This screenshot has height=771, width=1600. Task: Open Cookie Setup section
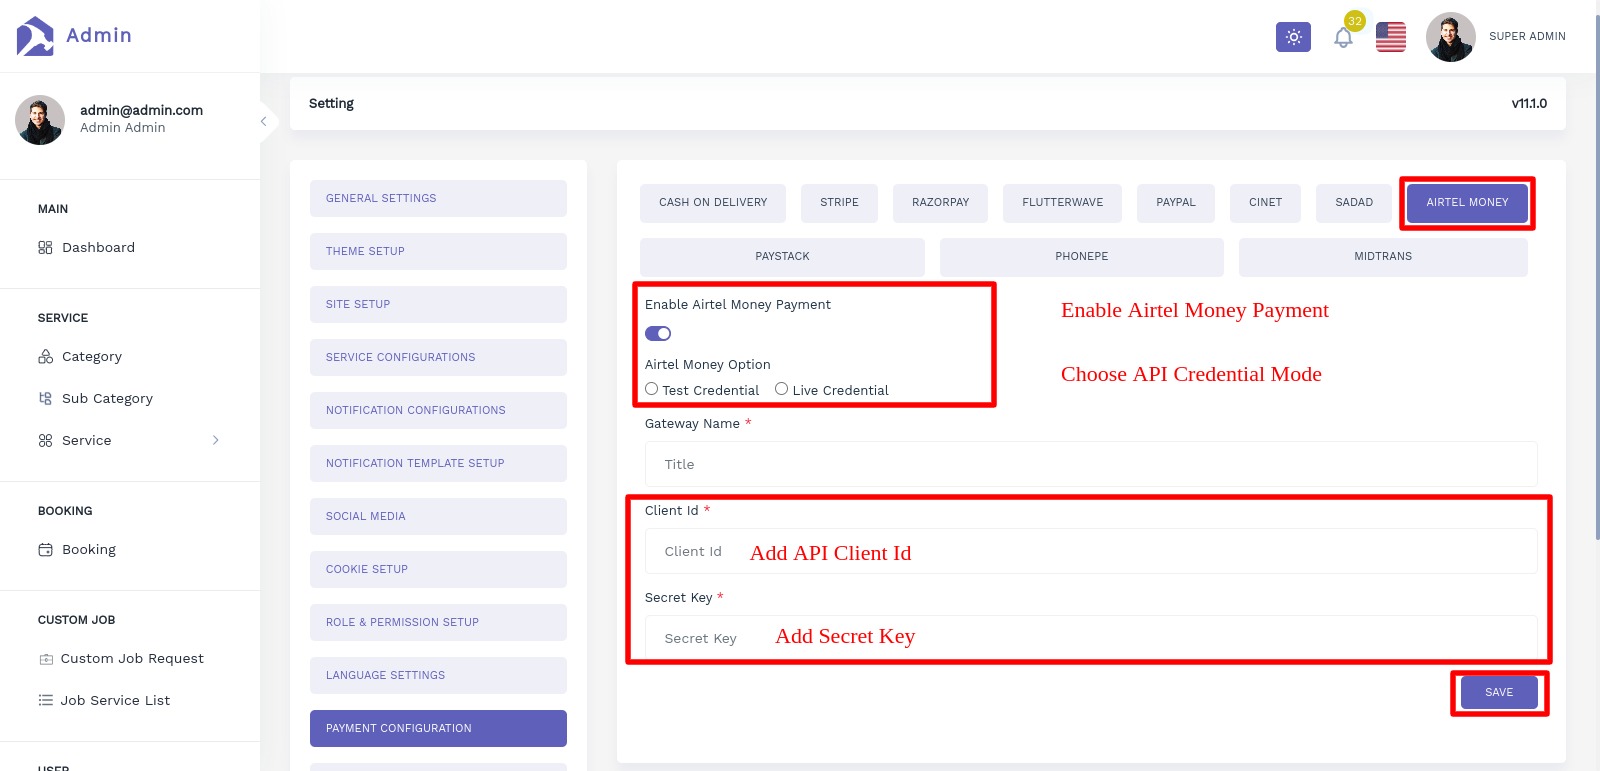coord(438,569)
